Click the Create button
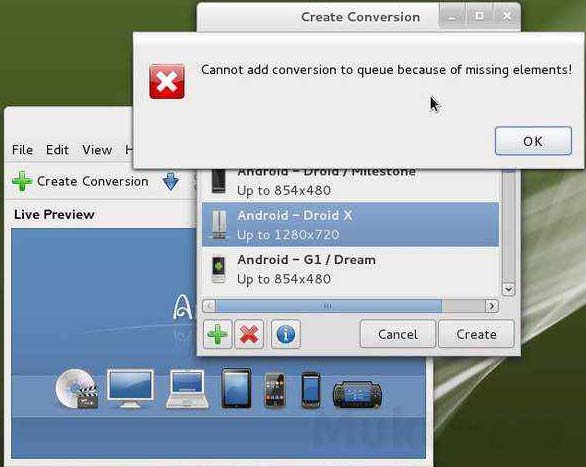 (476, 334)
